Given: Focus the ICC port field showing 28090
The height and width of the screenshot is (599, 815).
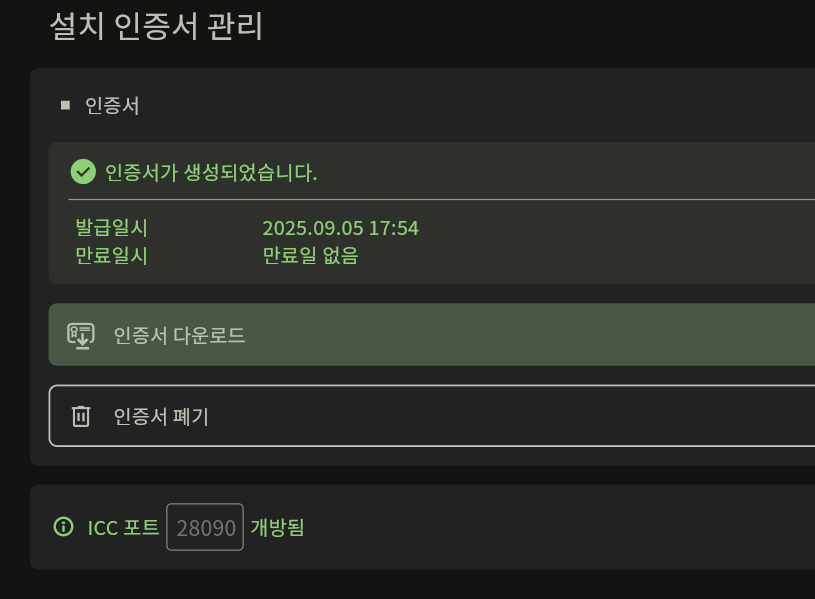Looking at the screenshot, I should tap(205, 527).
